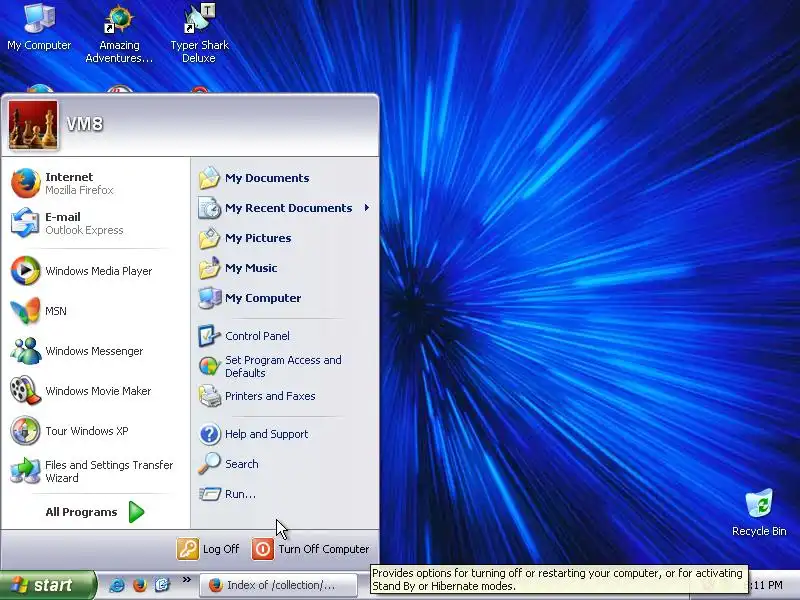Screen dimensions: 800x600
Task: Choose Search menu entry text
Action: tap(242, 464)
